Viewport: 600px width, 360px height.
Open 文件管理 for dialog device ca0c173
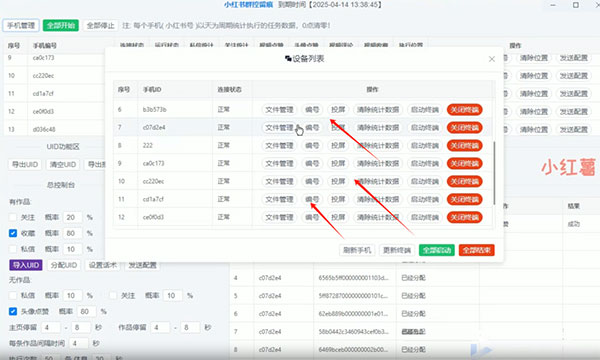click(x=279, y=164)
